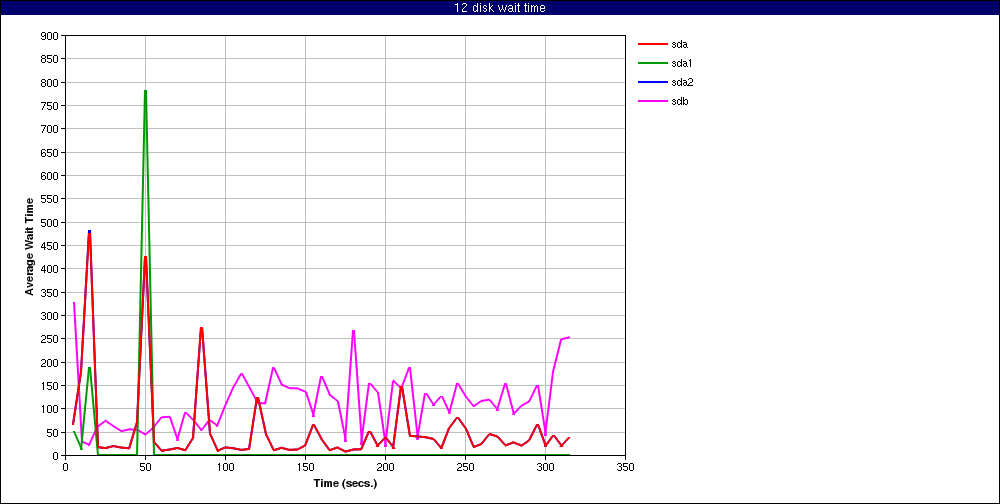The image size is (1000, 504).
Task: Click the 650 value on the Y axis
Action: point(50,152)
